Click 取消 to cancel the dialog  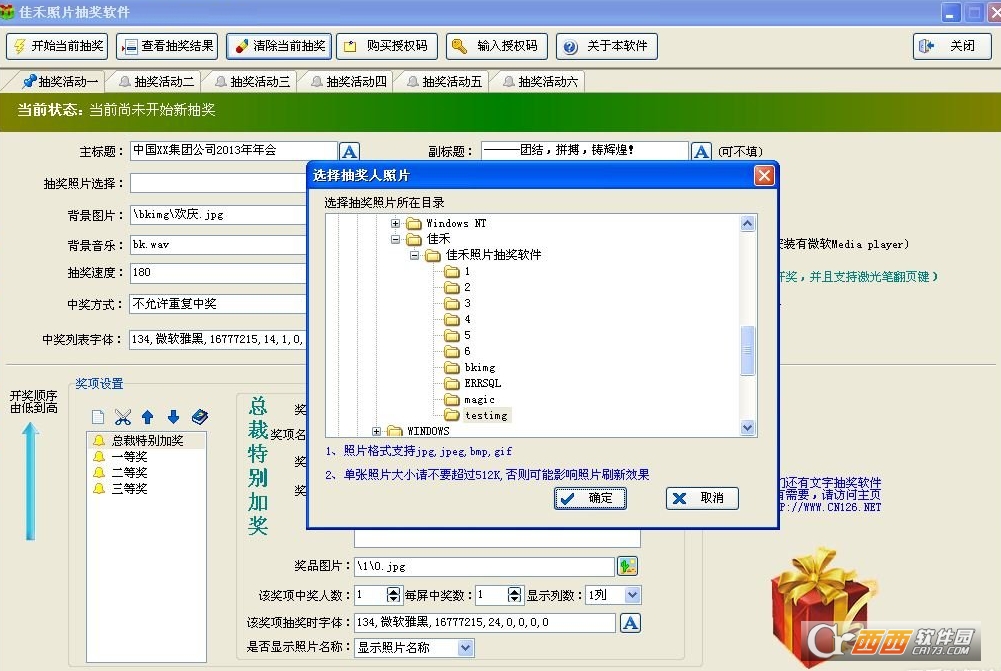pos(702,498)
